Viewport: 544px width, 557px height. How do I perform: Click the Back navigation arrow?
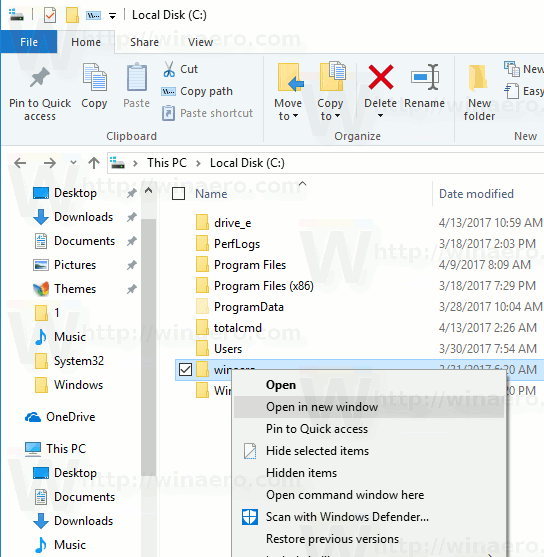20,163
